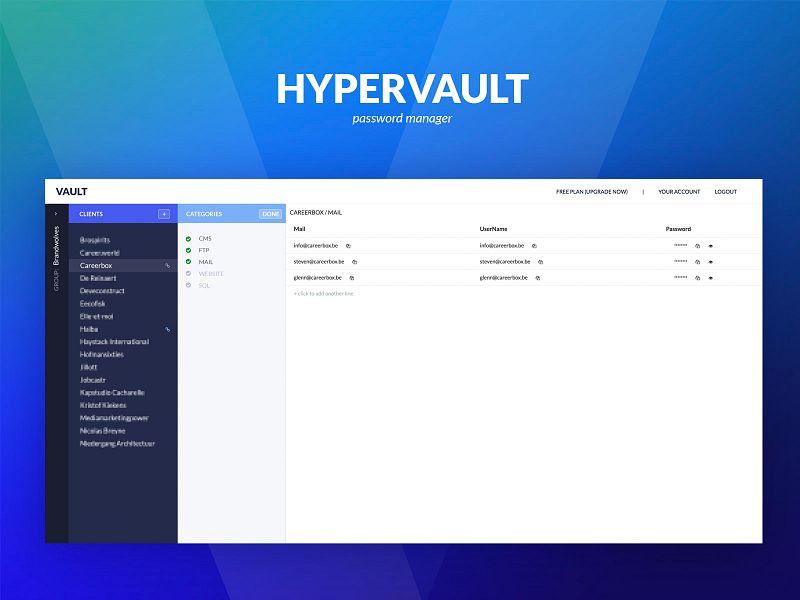Enable the SQL category
This screenshot has width=800, height=600.
[x=188, y=285]
